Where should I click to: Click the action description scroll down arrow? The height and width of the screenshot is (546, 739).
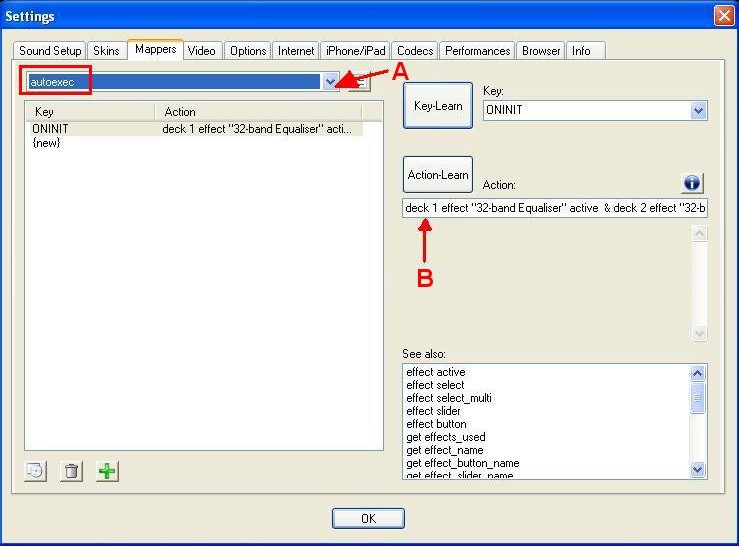coord(699,333)
